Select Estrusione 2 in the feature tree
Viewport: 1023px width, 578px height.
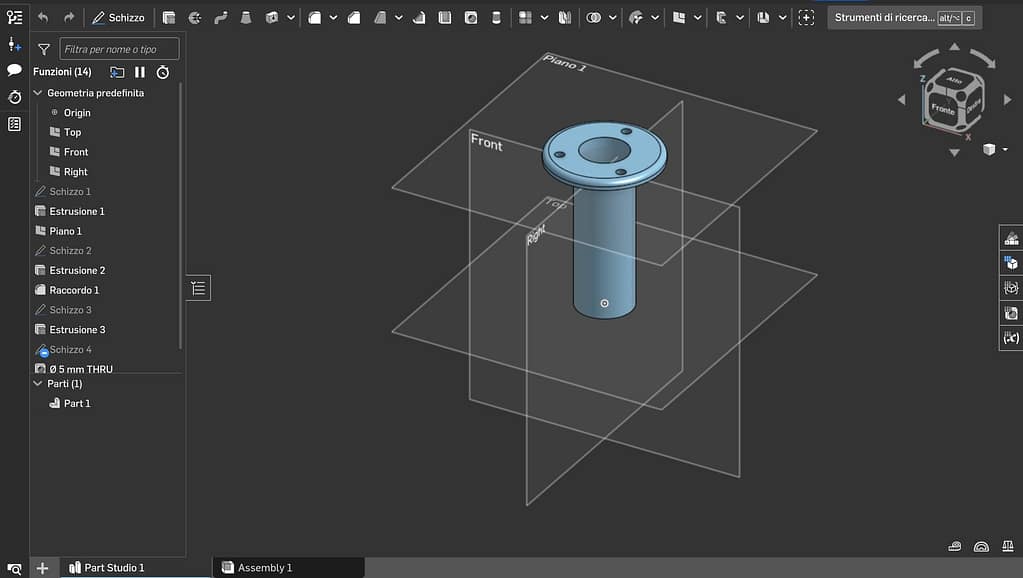(77, 270)
